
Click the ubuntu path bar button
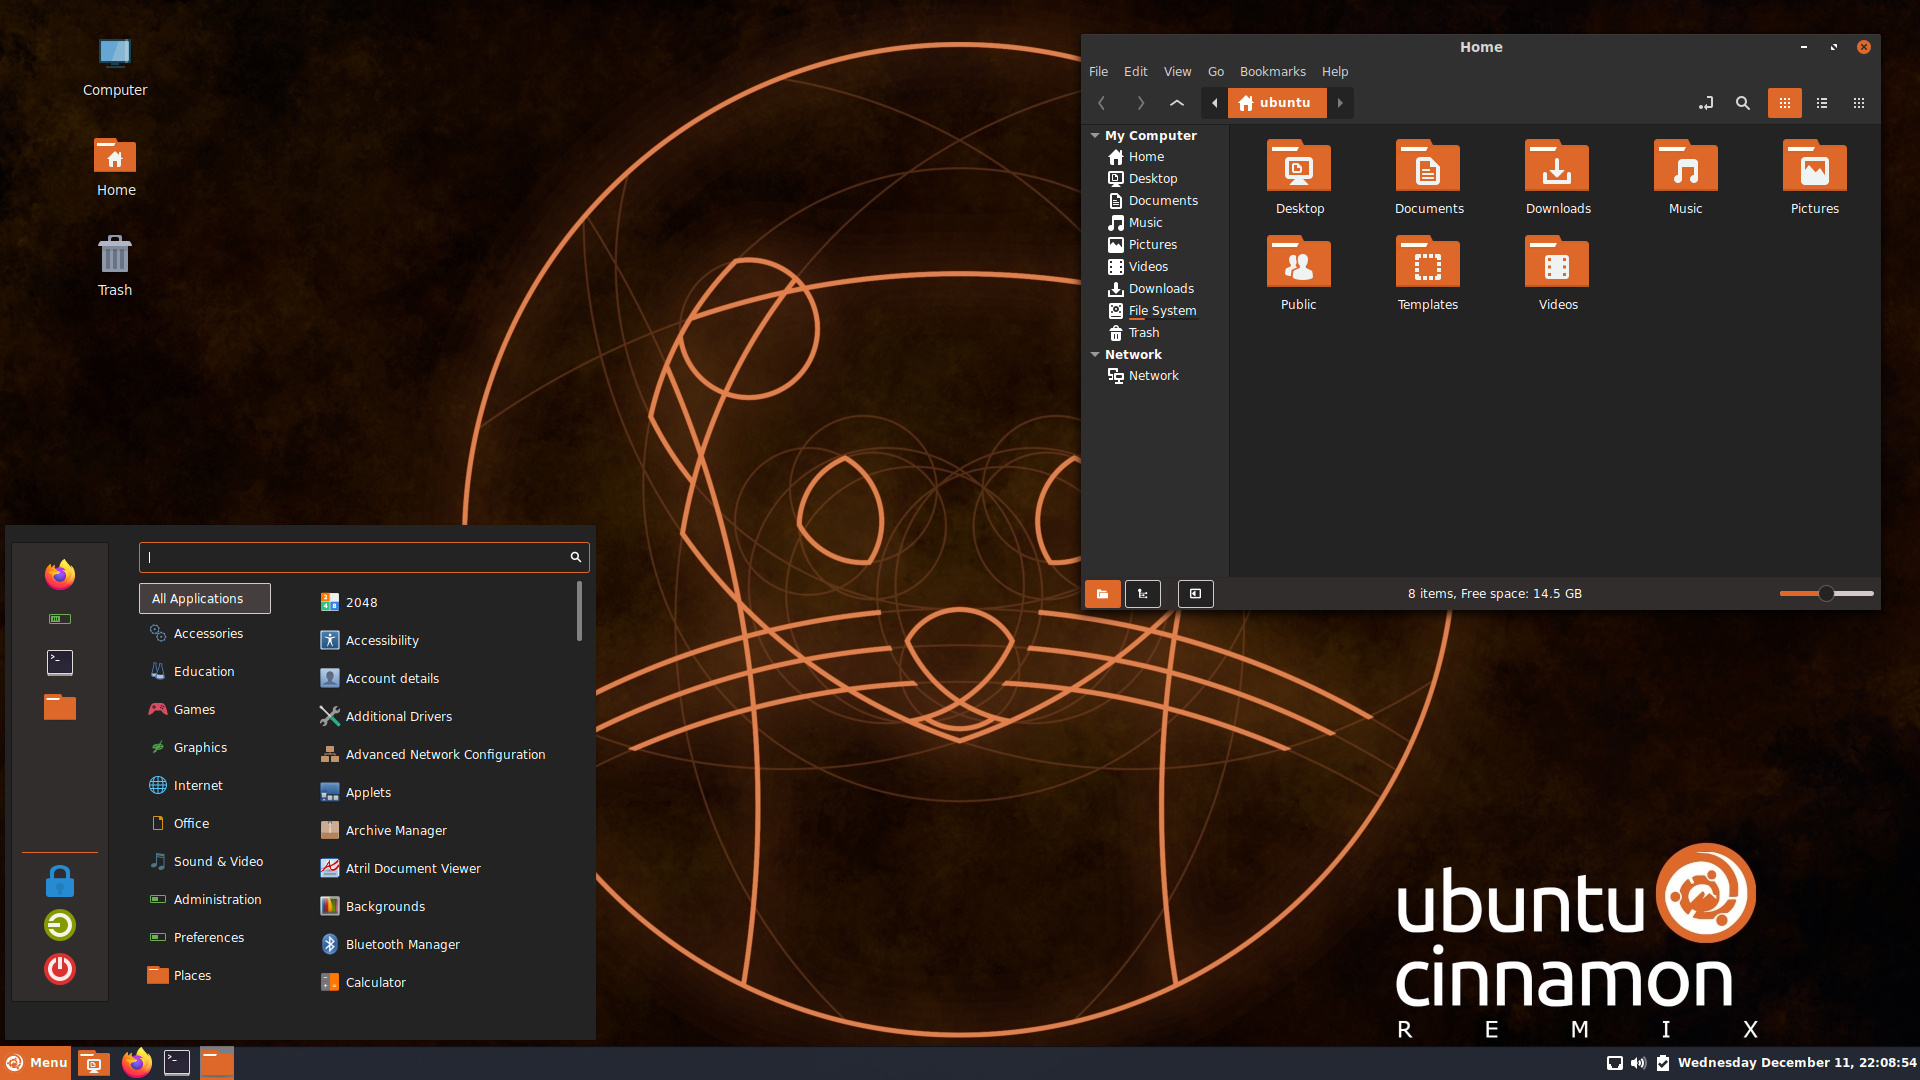coord(1277,103)
